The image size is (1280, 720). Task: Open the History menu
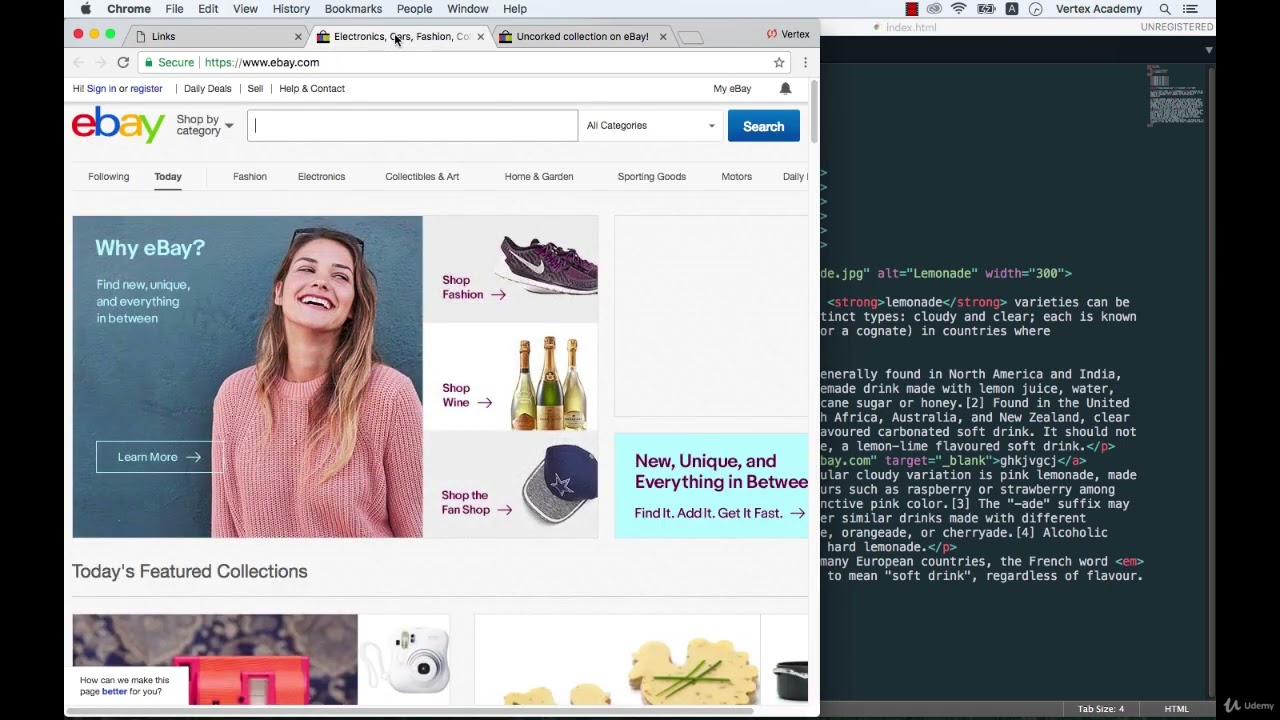point(291,9)
